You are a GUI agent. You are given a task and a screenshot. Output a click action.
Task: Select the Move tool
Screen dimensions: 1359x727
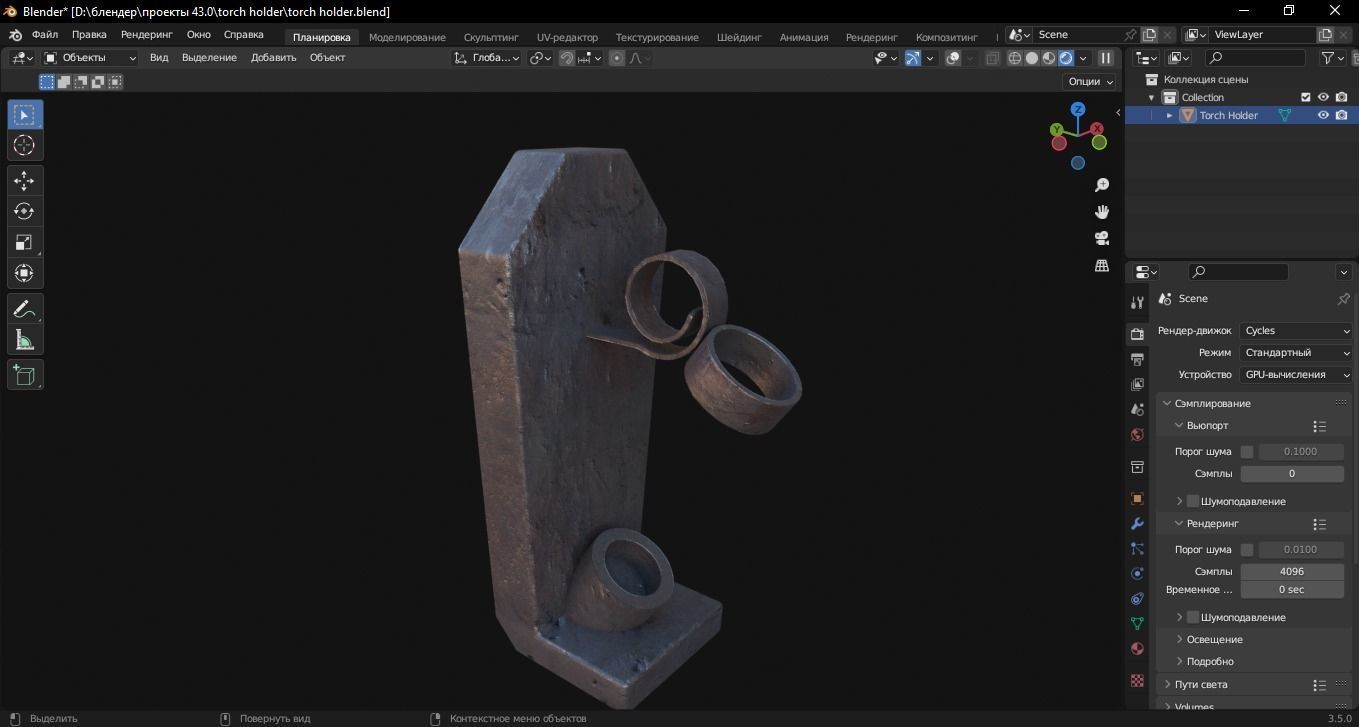point(25,181)
